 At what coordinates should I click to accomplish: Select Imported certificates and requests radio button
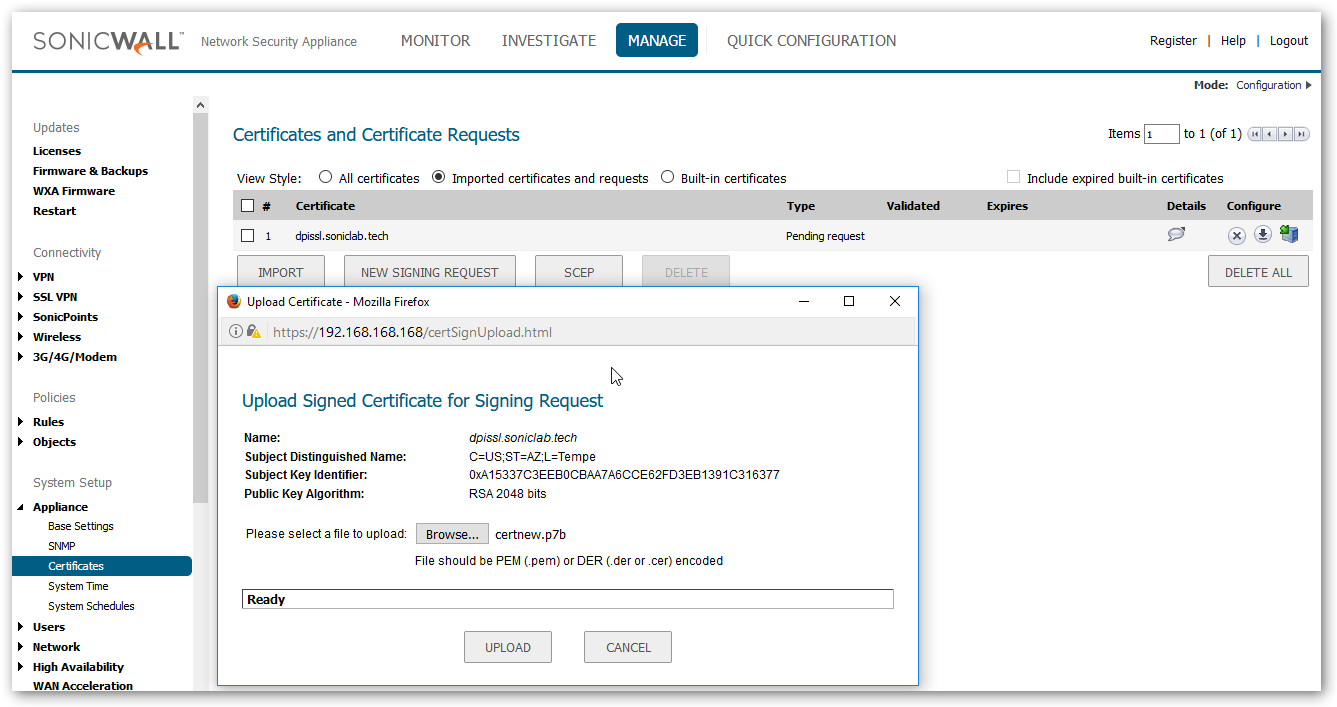pos(438,177)
